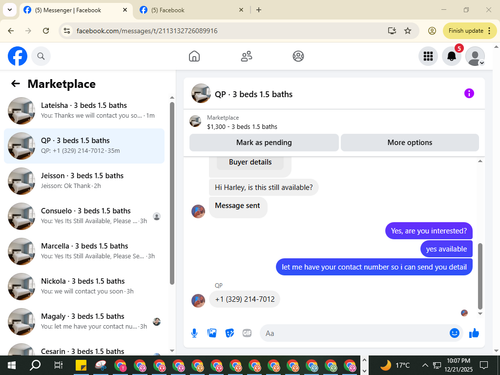Click the chat scroll down arrow
This screenshot has width=500, height=375.
480,314
